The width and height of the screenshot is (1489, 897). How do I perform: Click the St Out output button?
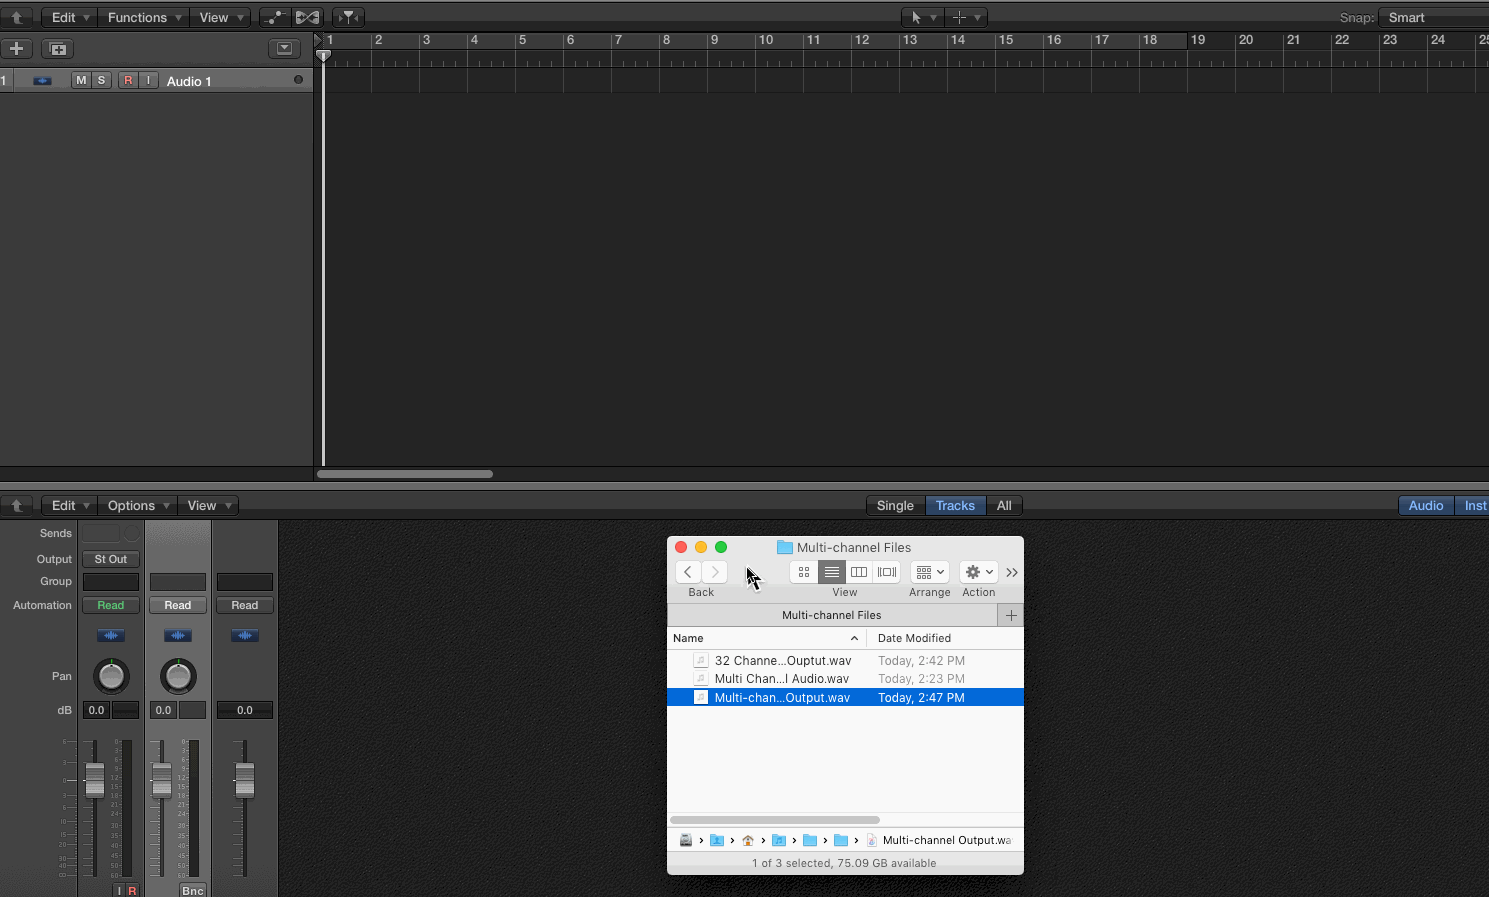tap(110, 559)
